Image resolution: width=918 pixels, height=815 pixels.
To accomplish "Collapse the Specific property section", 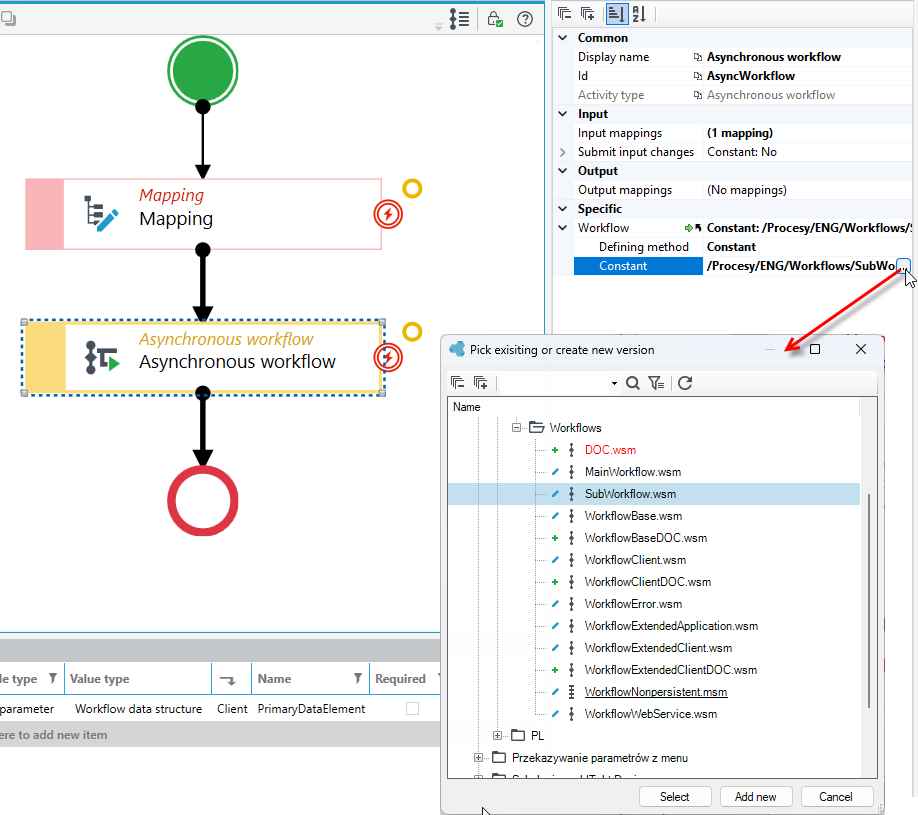I will click(563, 208).
